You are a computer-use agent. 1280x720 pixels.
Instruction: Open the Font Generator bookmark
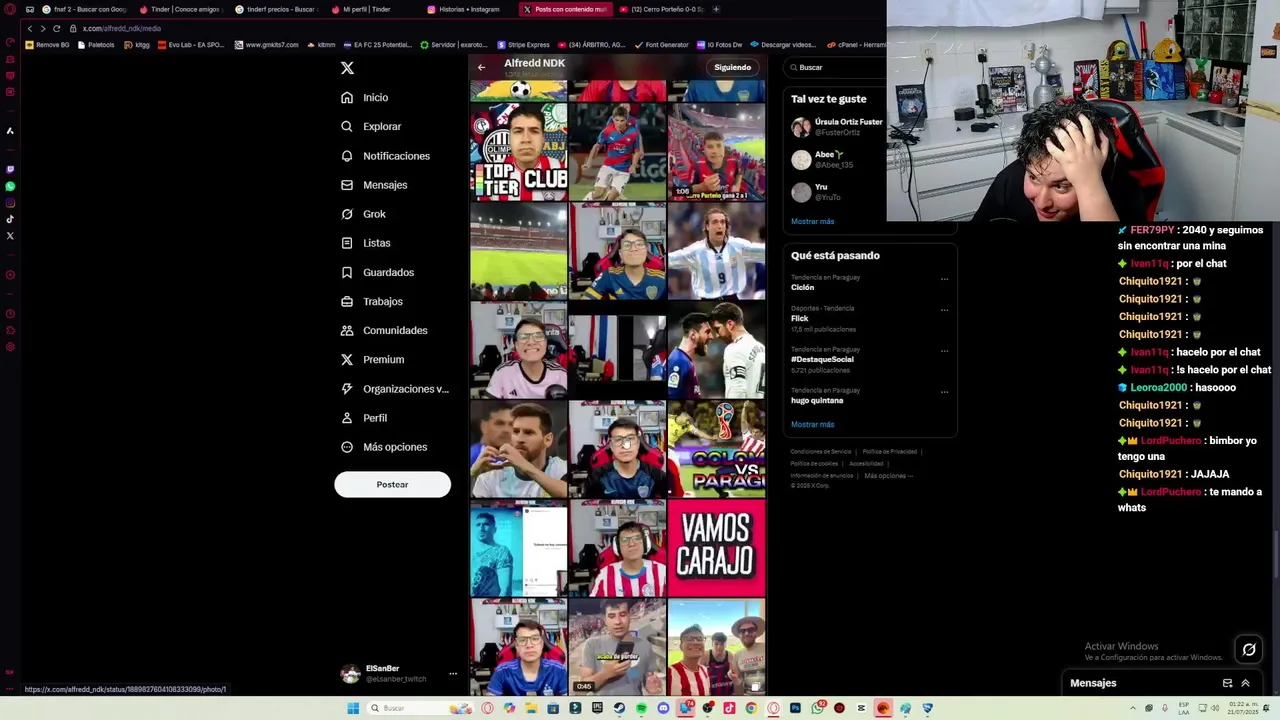[x=662, y=44]
